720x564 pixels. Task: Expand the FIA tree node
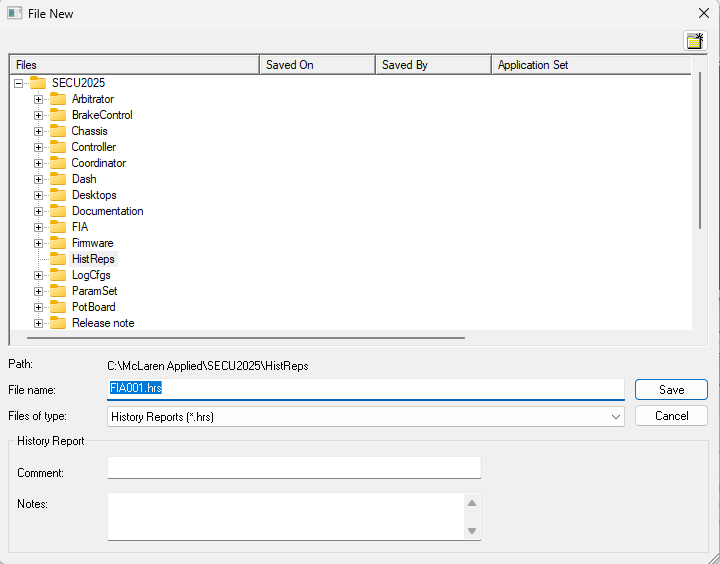39,228
